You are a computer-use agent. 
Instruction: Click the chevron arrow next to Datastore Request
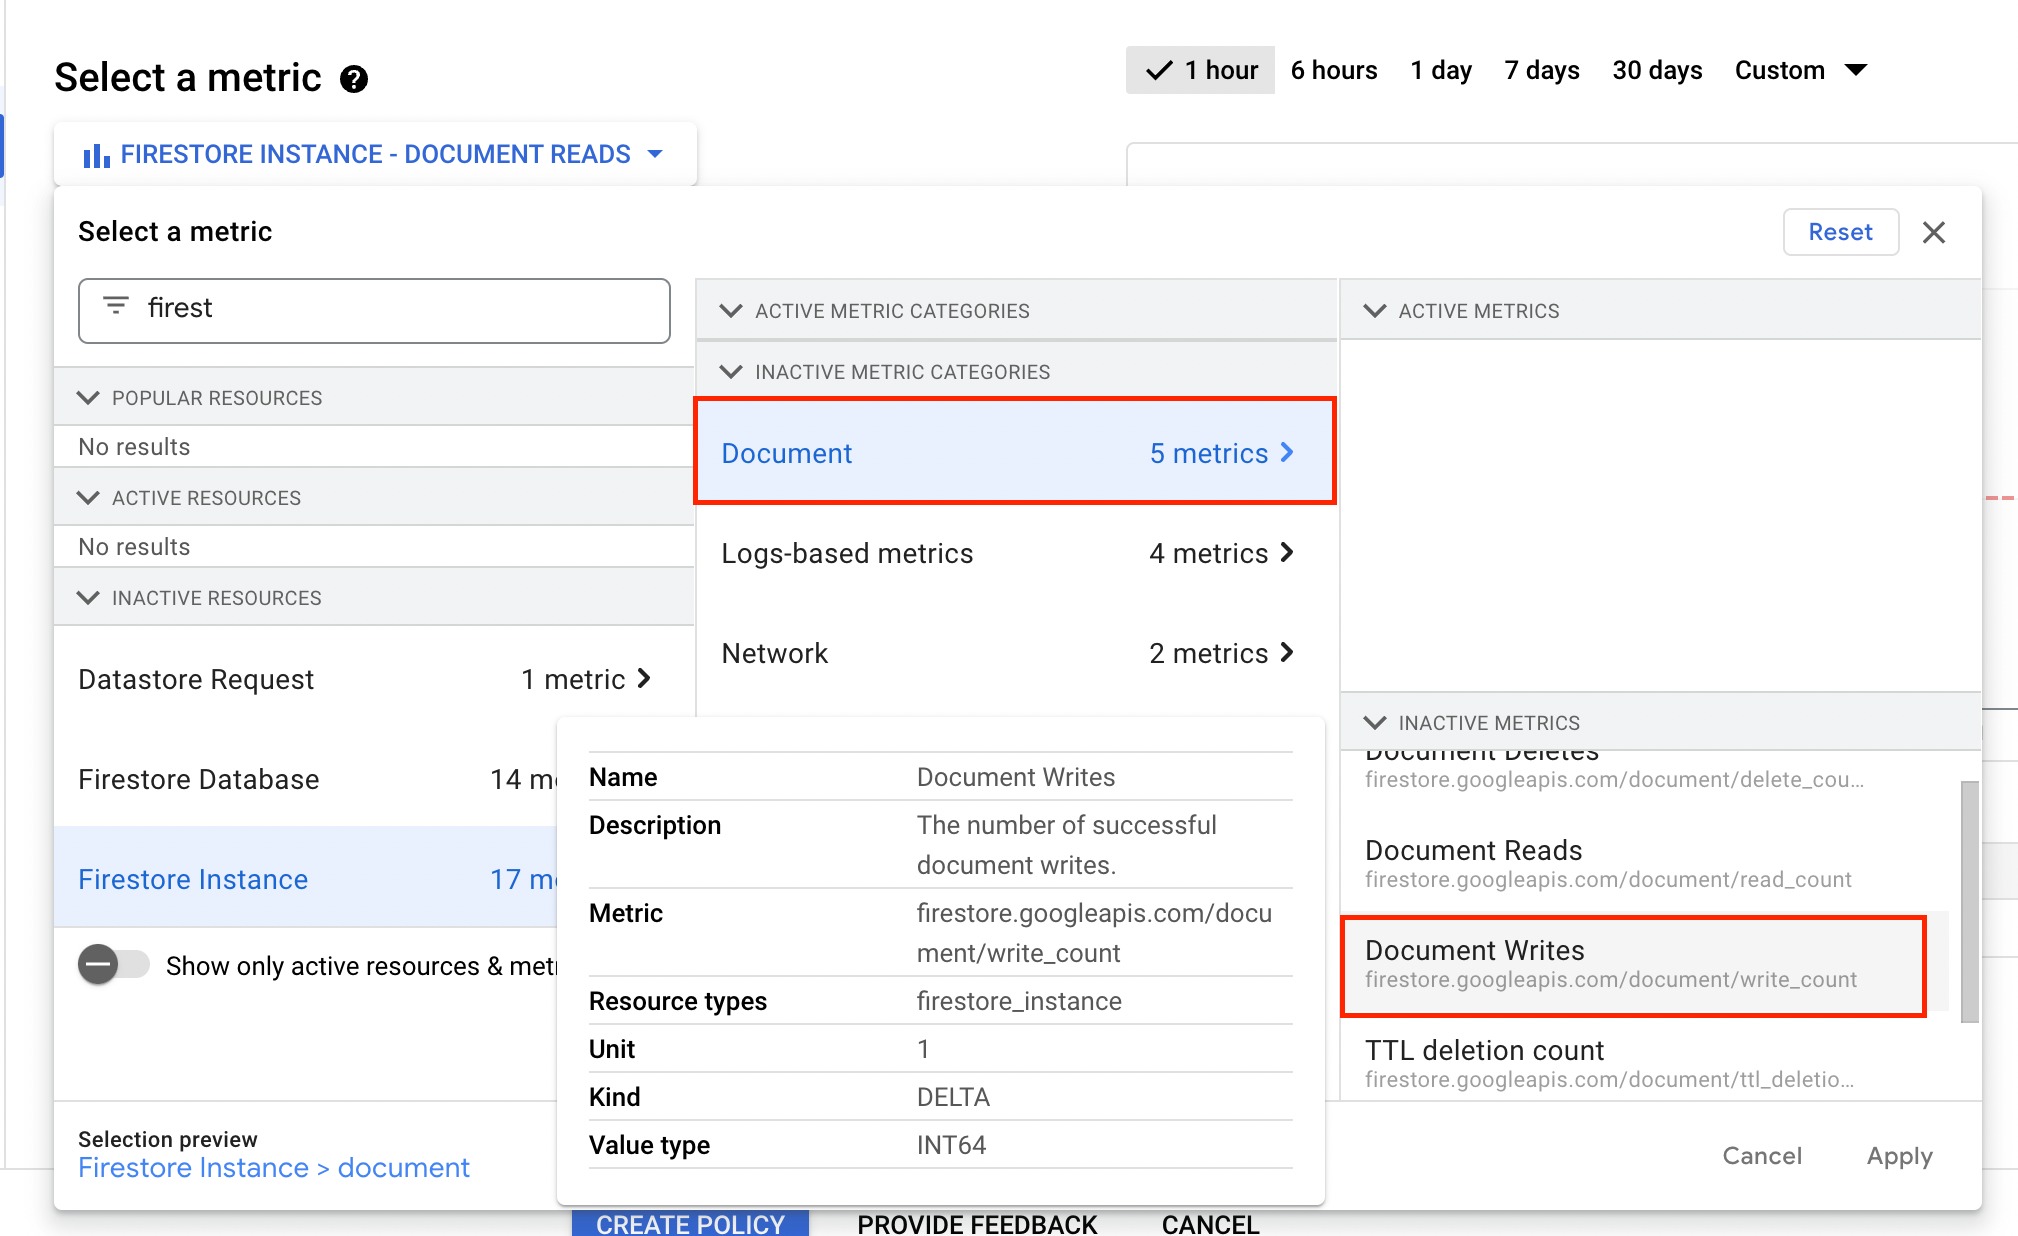645,679
